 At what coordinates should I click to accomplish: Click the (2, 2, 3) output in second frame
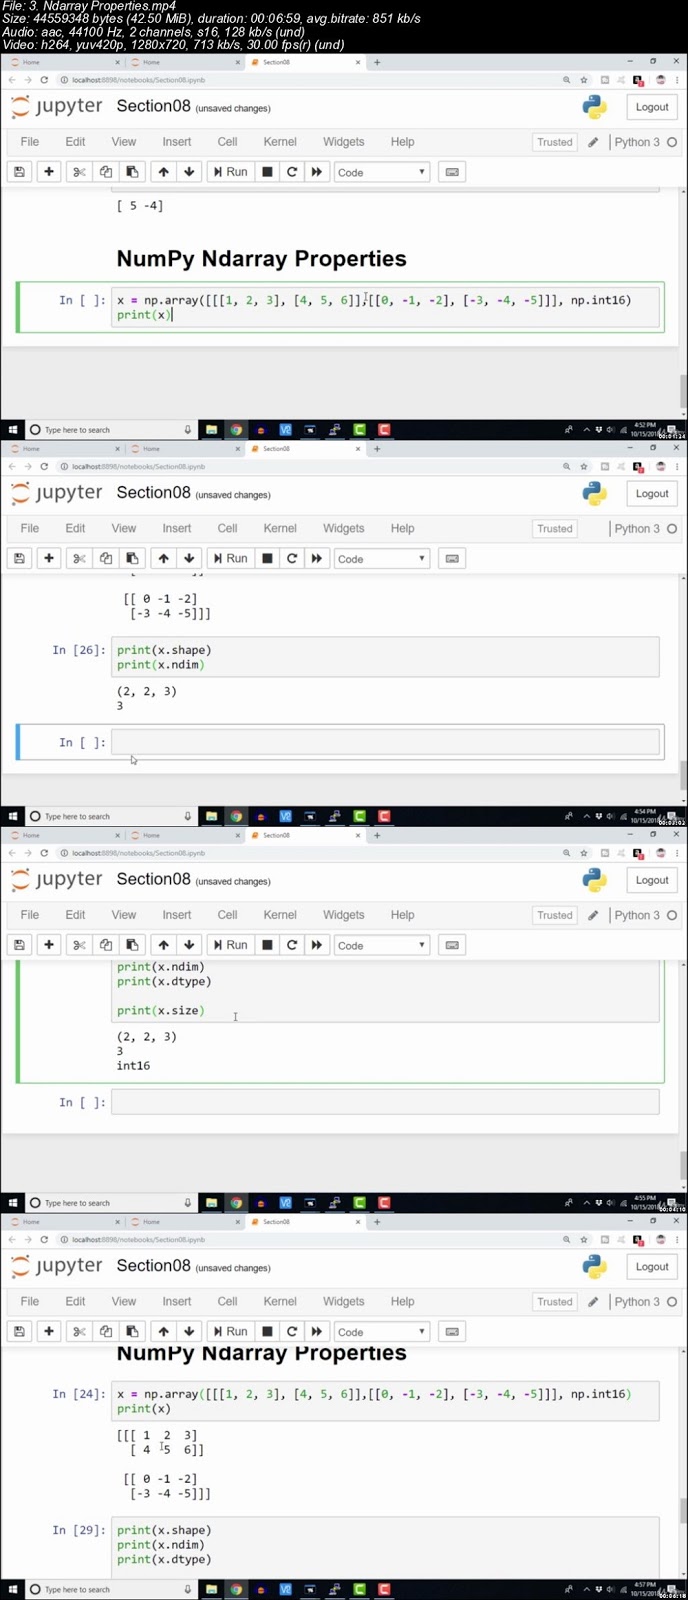tap(146, 691)
